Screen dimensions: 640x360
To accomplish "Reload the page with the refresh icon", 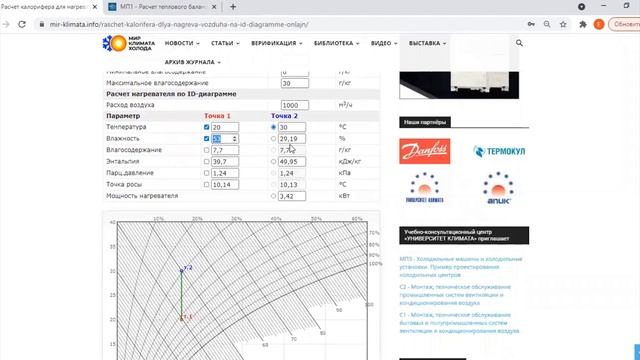I will 22,24.
